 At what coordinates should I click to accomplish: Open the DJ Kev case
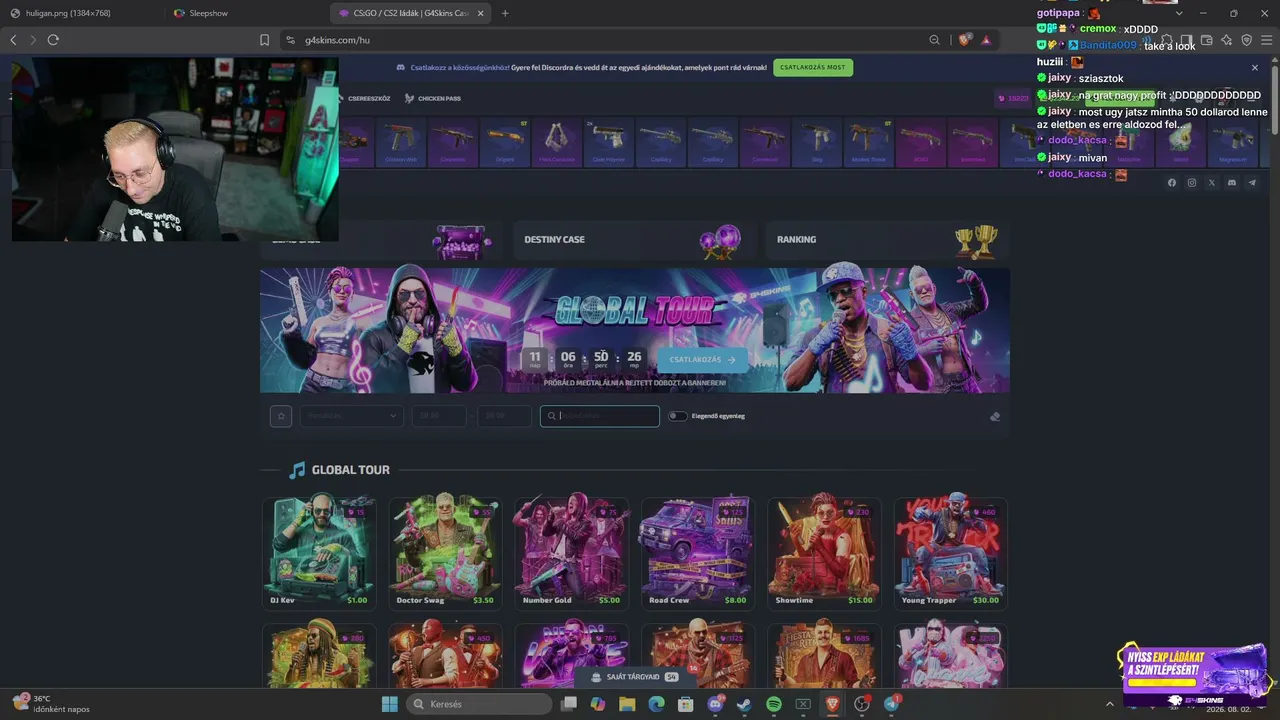(319, 552)
